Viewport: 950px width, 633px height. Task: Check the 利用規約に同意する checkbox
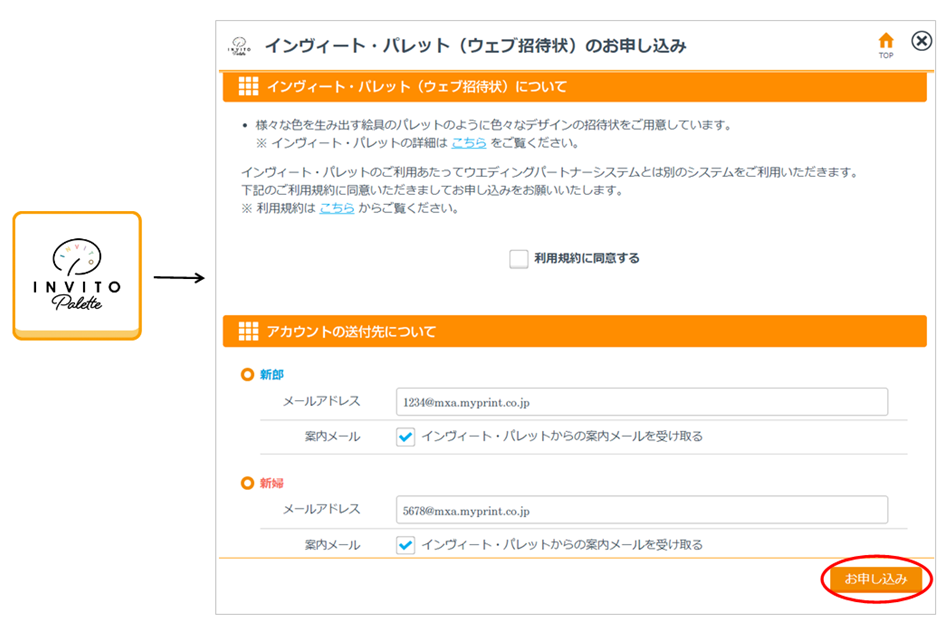pos(518,259)
